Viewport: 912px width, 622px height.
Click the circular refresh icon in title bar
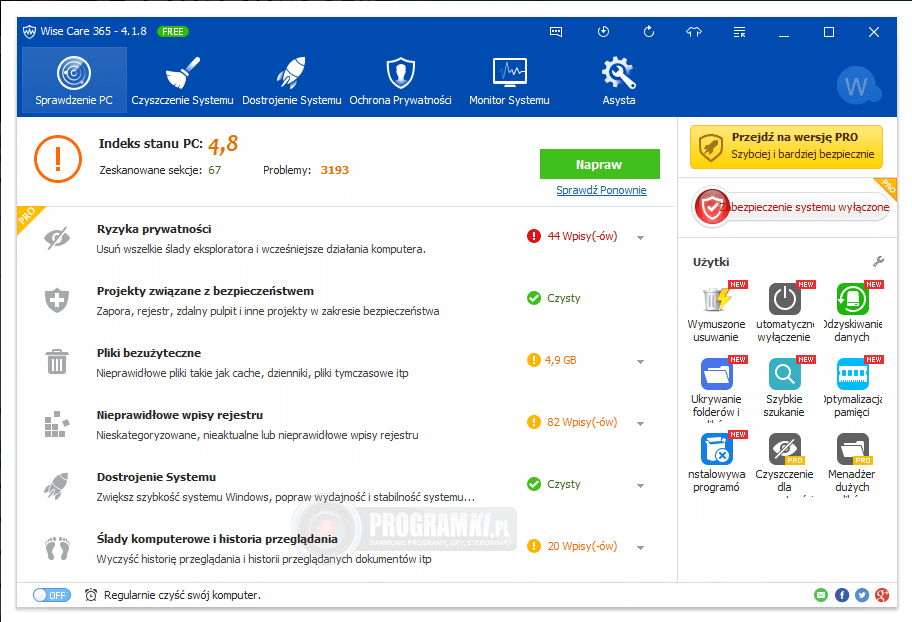tap(649, 31)
